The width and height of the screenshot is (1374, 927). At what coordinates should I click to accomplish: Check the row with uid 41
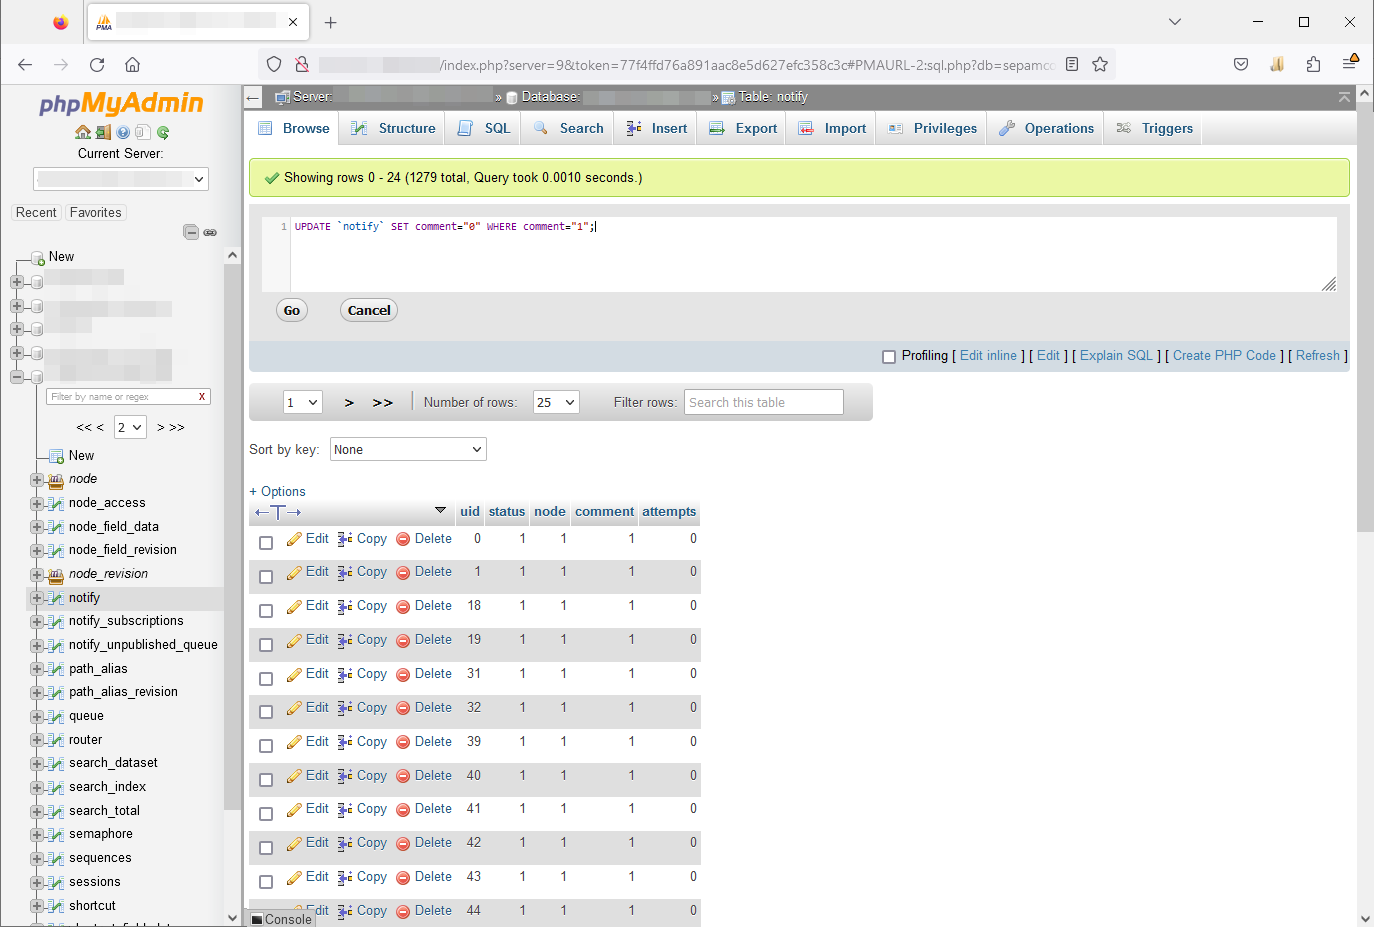click(x=266, y=814)
